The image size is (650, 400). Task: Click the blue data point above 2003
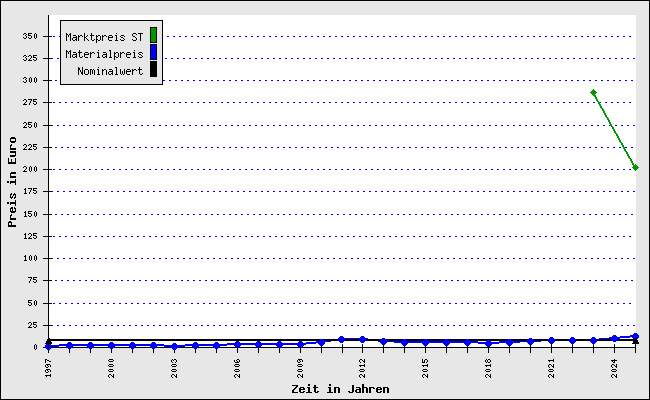click(174, 346)
